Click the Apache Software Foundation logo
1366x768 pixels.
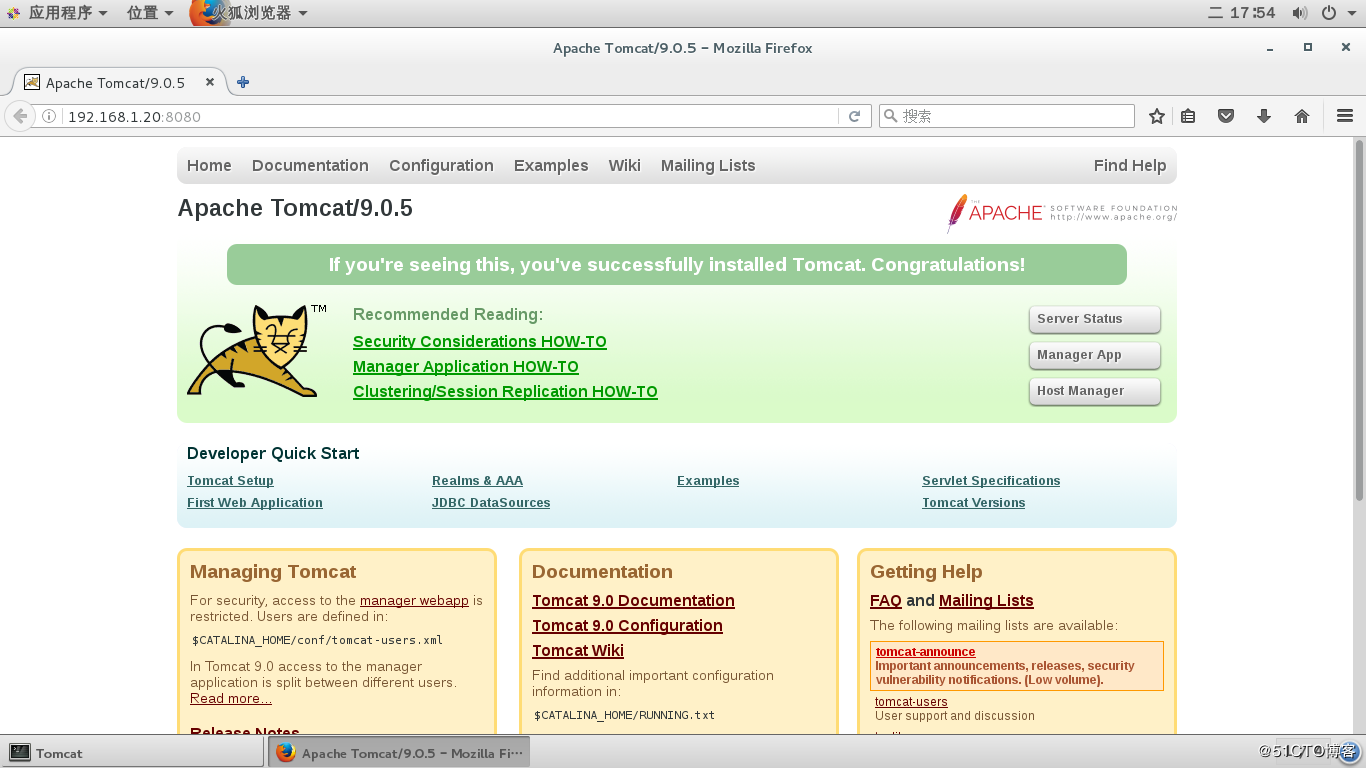[x=1061, y=213]
